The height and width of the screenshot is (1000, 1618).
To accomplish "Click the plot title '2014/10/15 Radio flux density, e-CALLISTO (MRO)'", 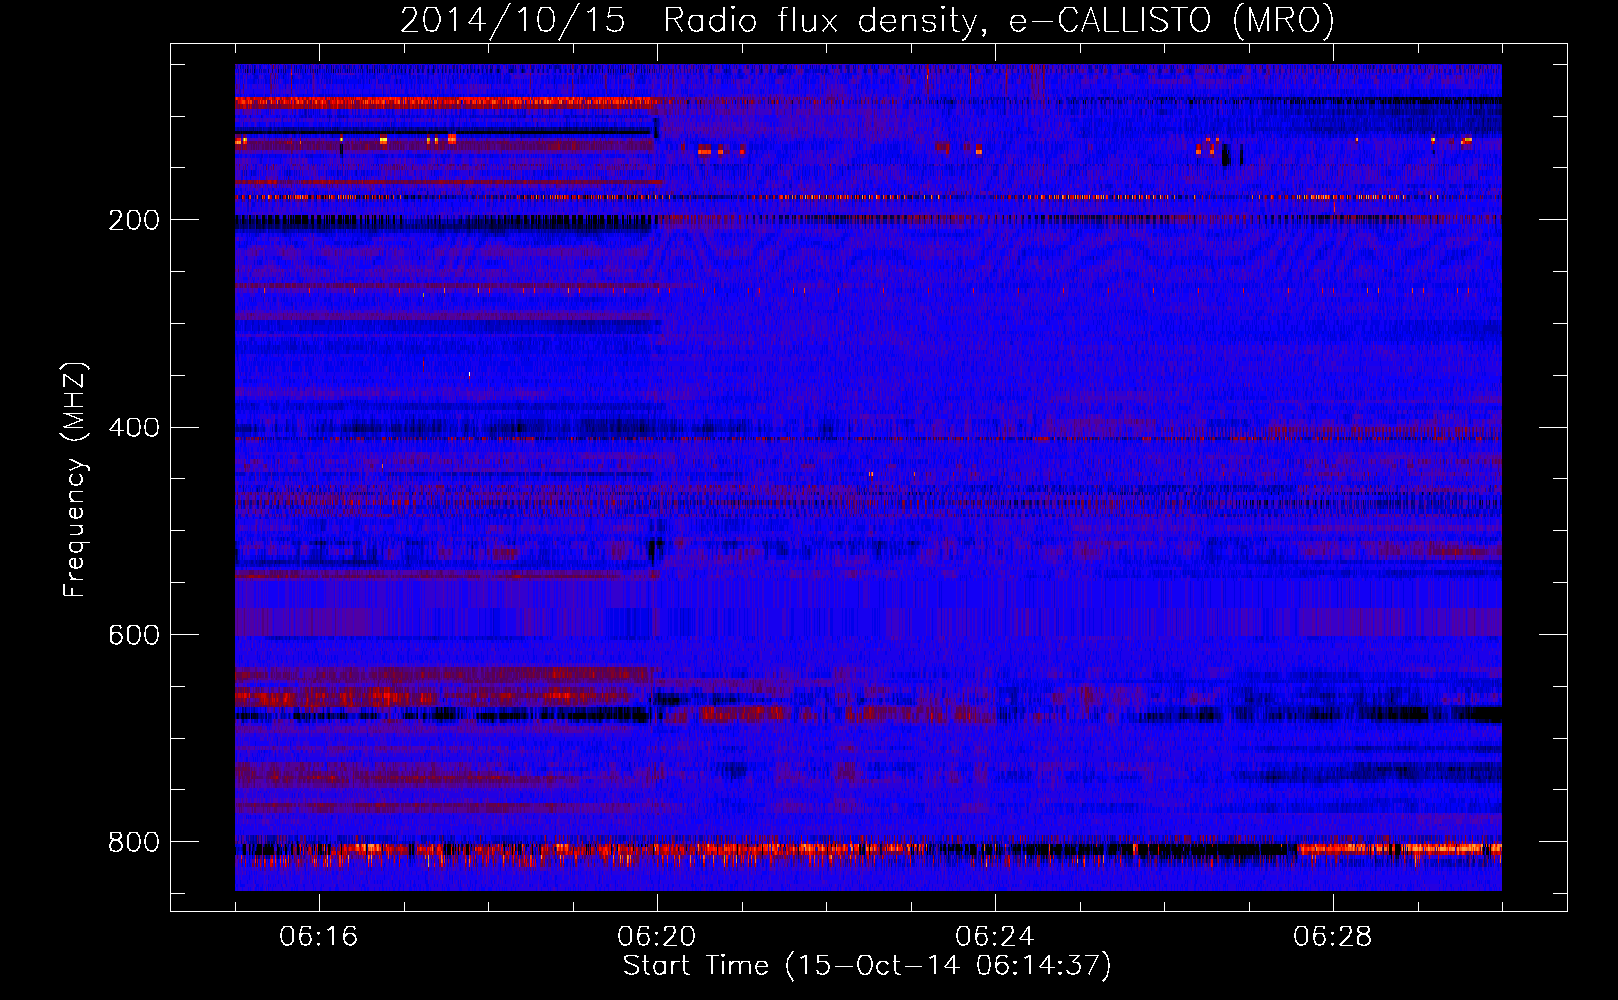I will [x=867, y=21].
